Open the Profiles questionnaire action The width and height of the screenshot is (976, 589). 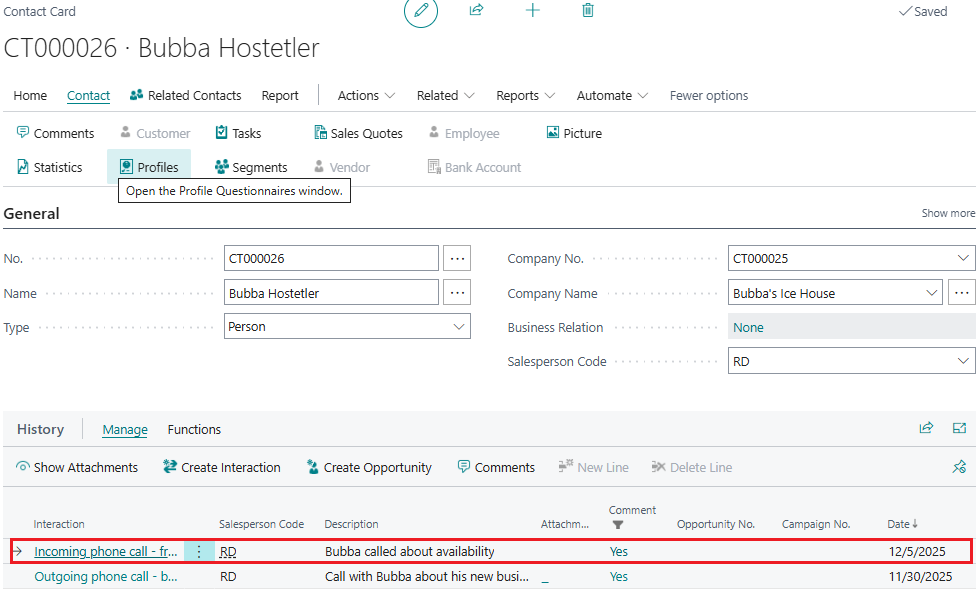click(149, 167)
